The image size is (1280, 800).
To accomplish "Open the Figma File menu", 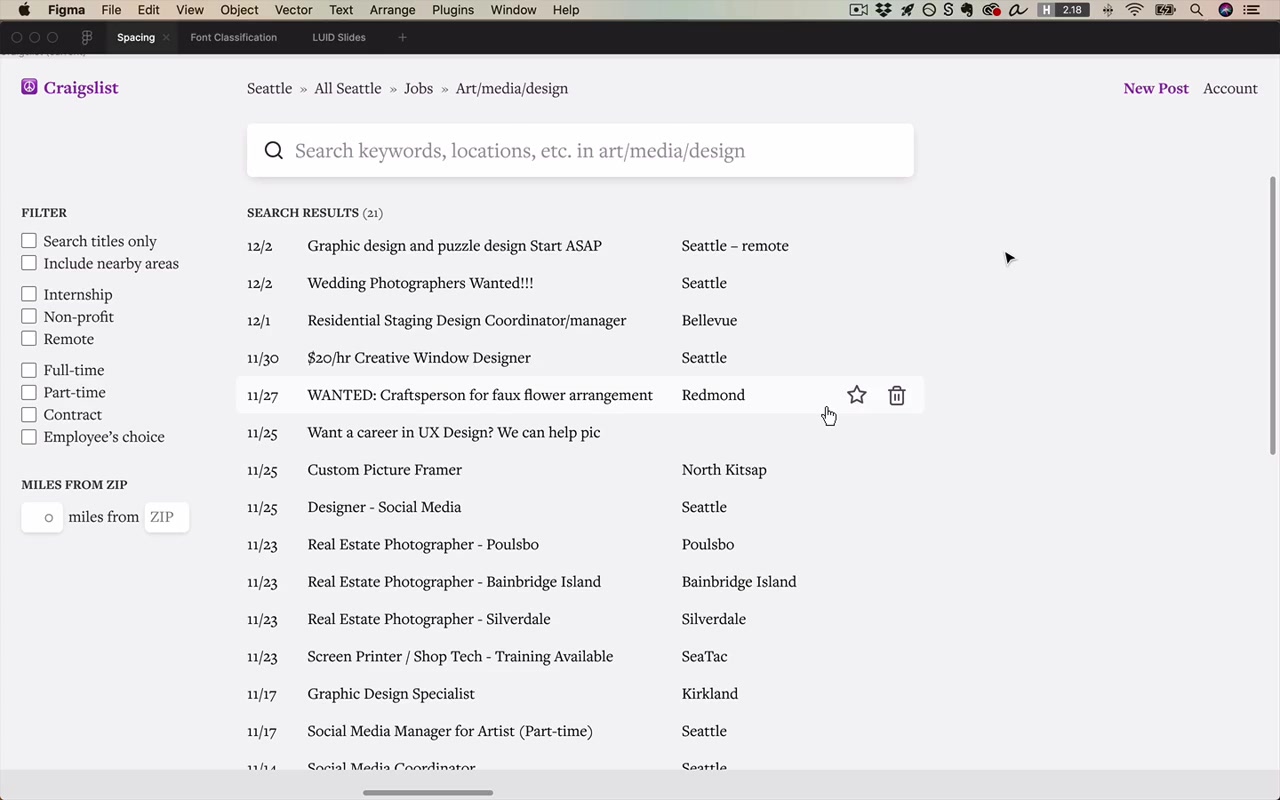I will 111,10.
